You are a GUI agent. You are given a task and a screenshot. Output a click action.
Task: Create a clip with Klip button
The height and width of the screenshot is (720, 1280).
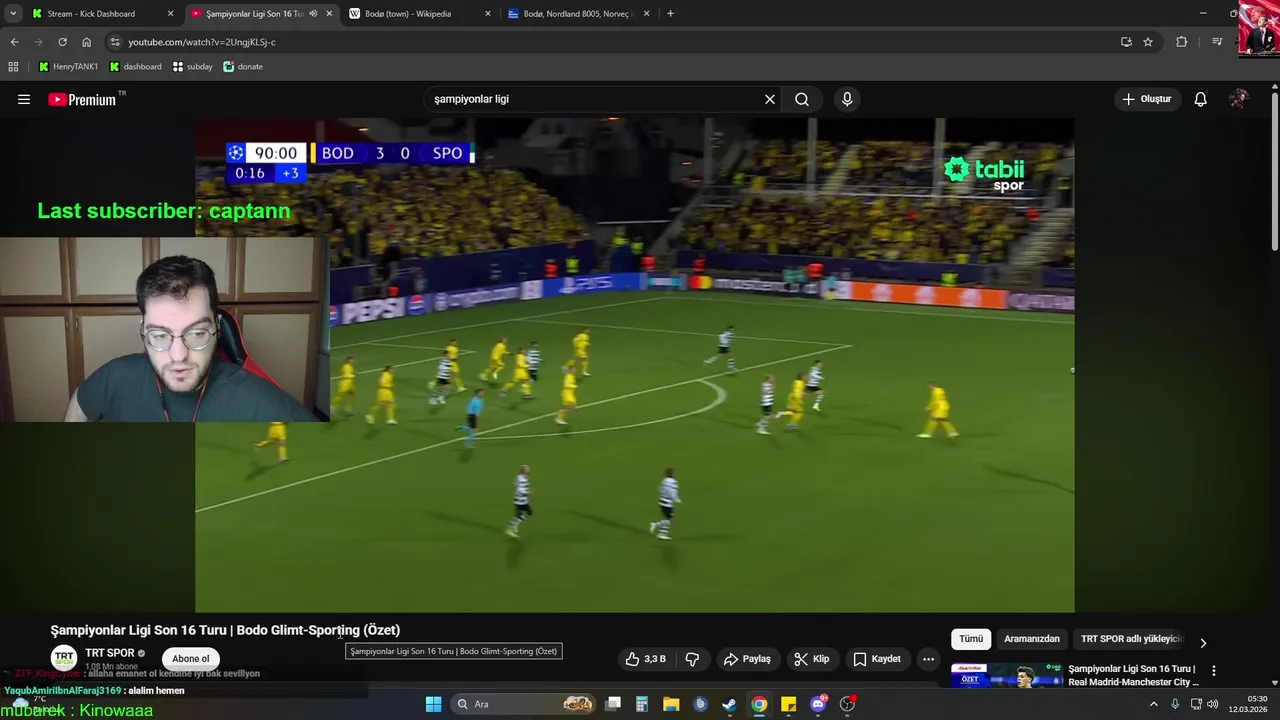[811, 659]
